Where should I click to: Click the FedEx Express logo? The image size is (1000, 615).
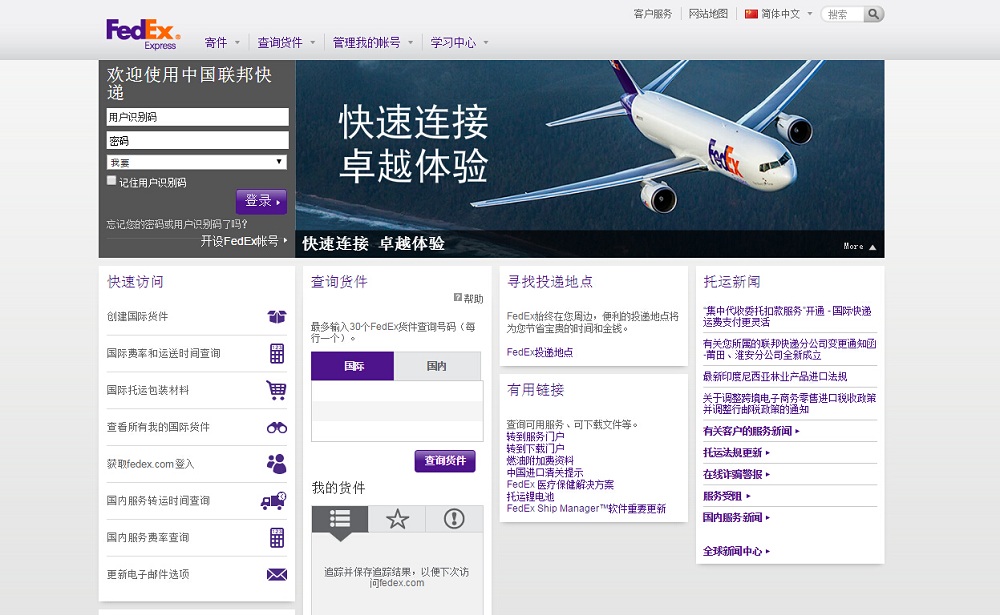(143, 34)
